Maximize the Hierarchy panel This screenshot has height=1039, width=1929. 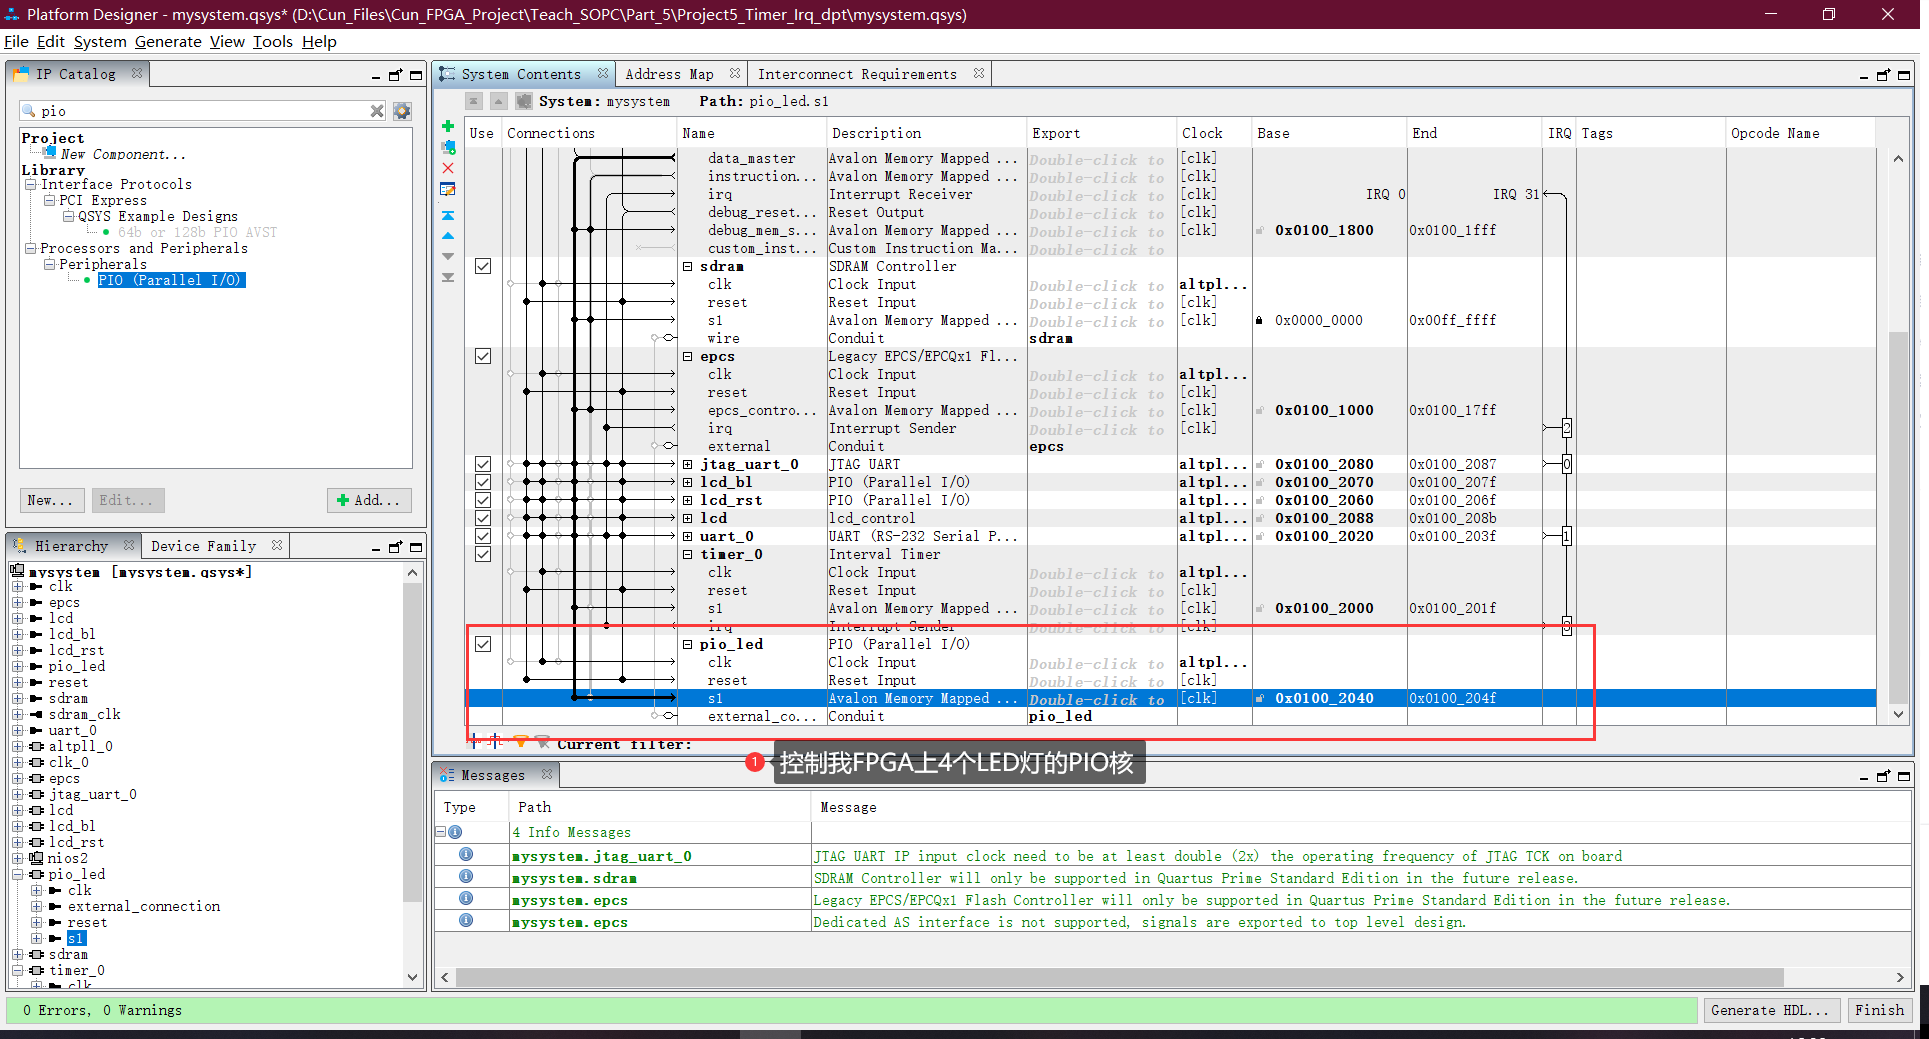[416, 547]
